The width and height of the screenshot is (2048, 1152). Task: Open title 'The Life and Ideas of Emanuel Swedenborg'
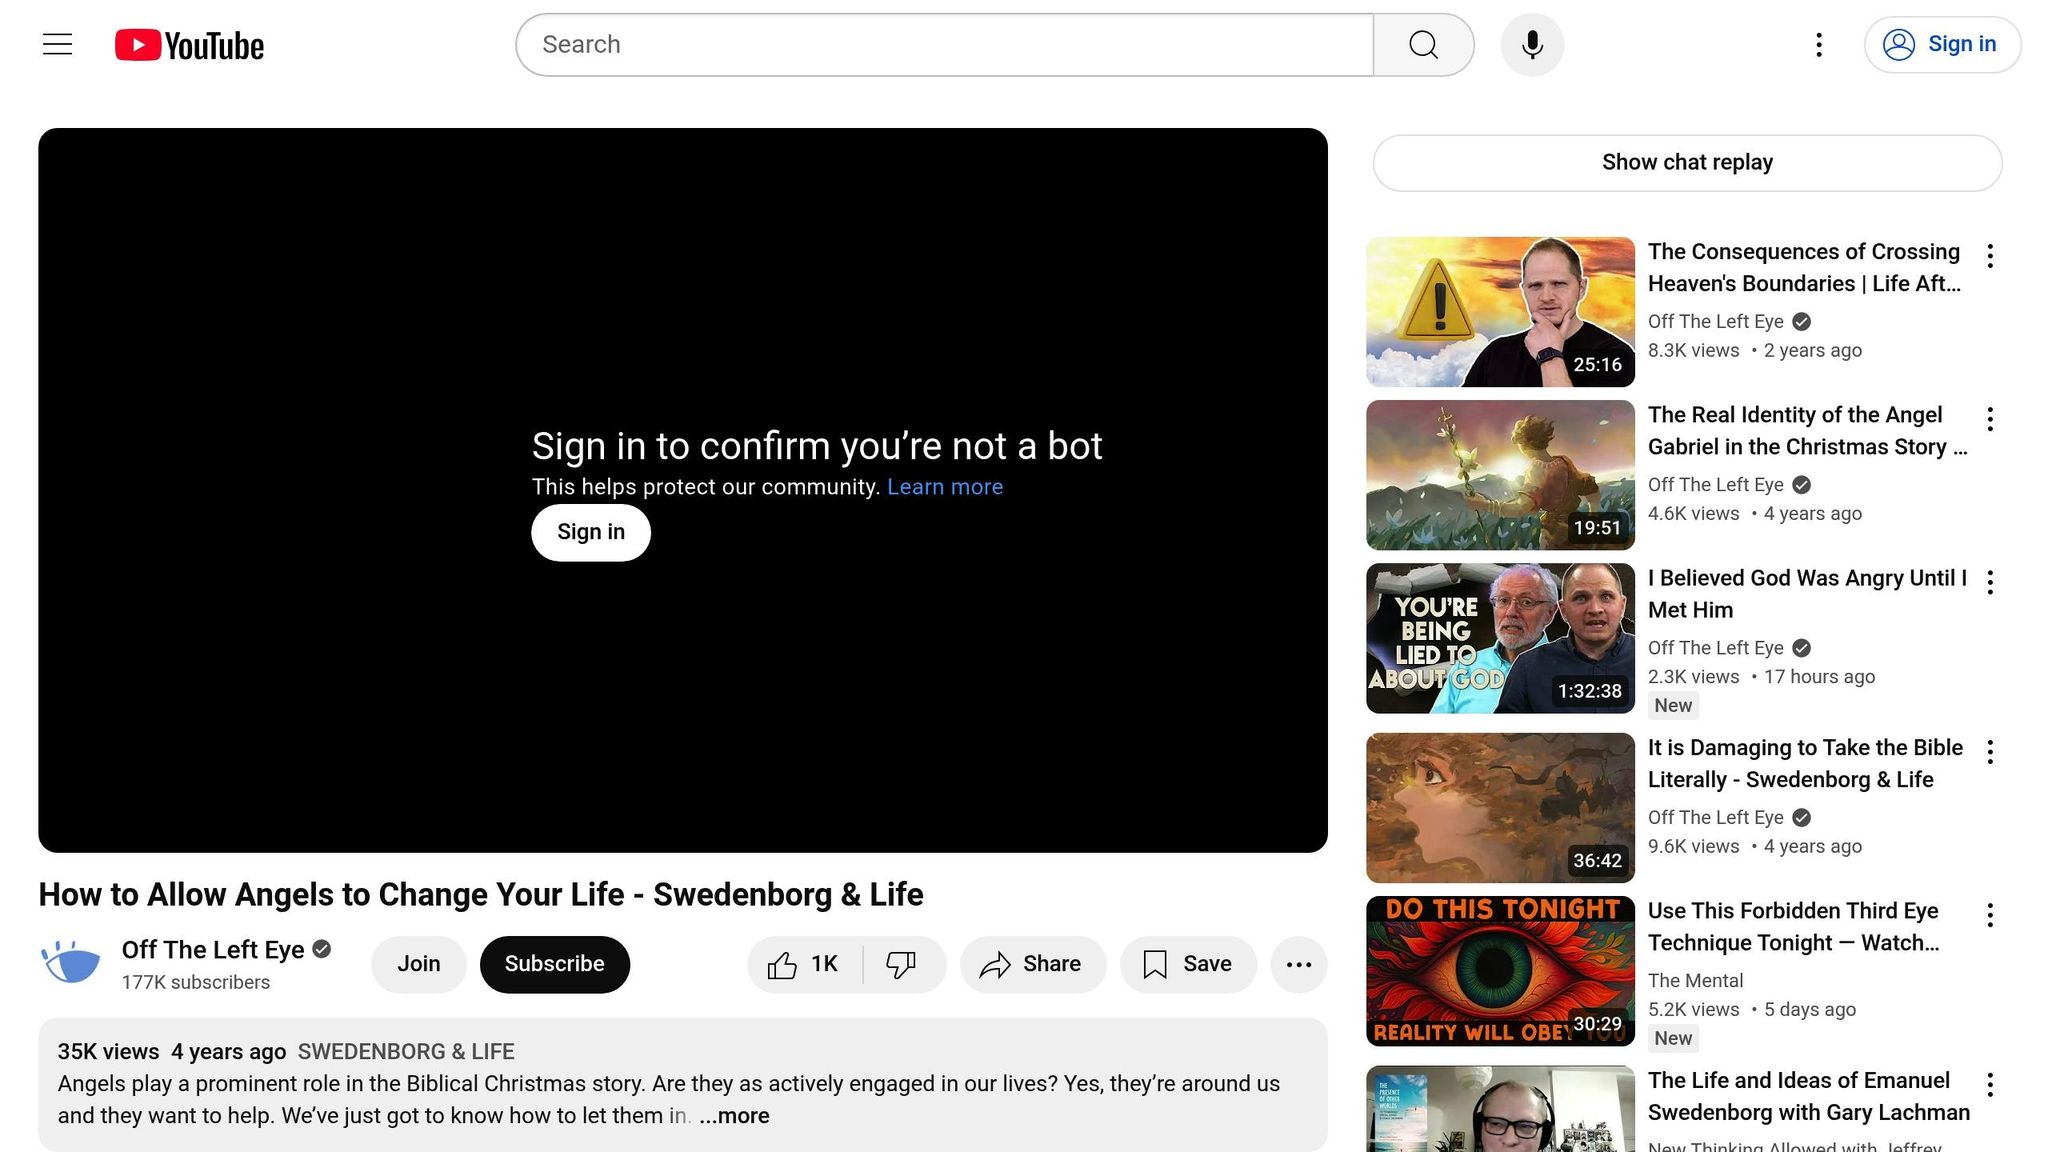click(1809, 1097)
